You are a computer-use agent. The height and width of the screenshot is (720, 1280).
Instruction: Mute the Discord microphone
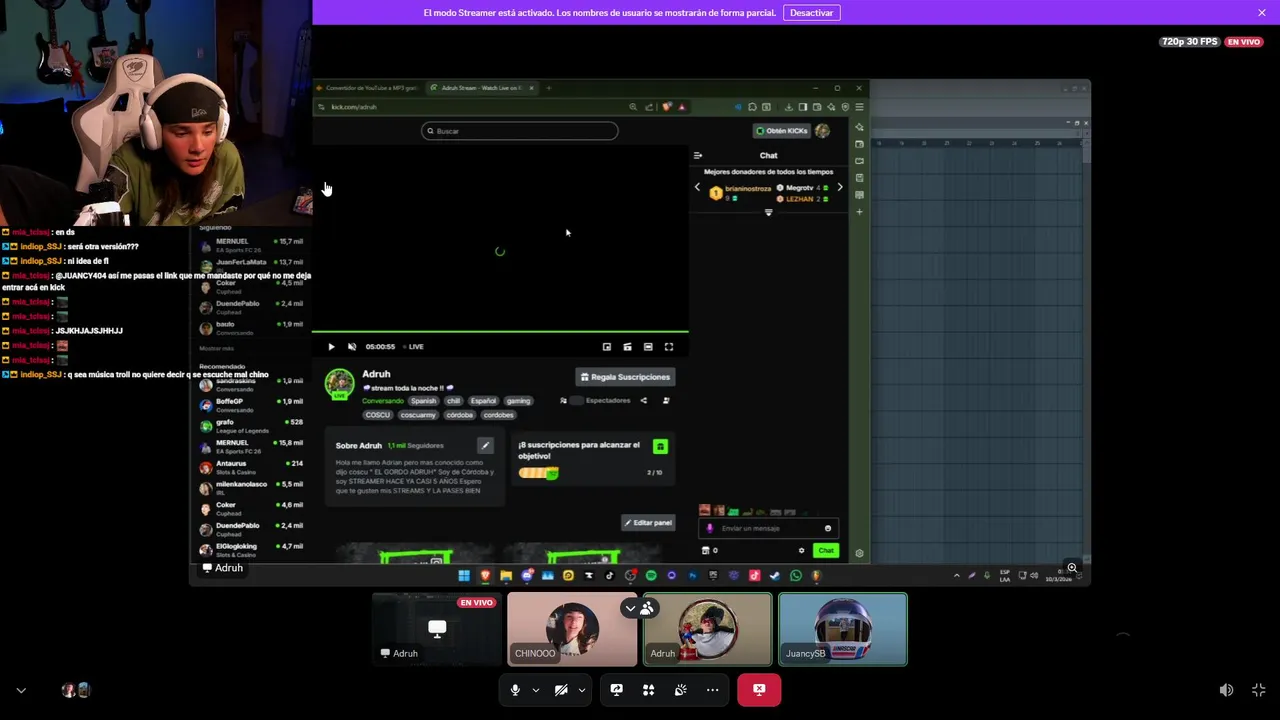pyautogui.click(x=515, y=690)
